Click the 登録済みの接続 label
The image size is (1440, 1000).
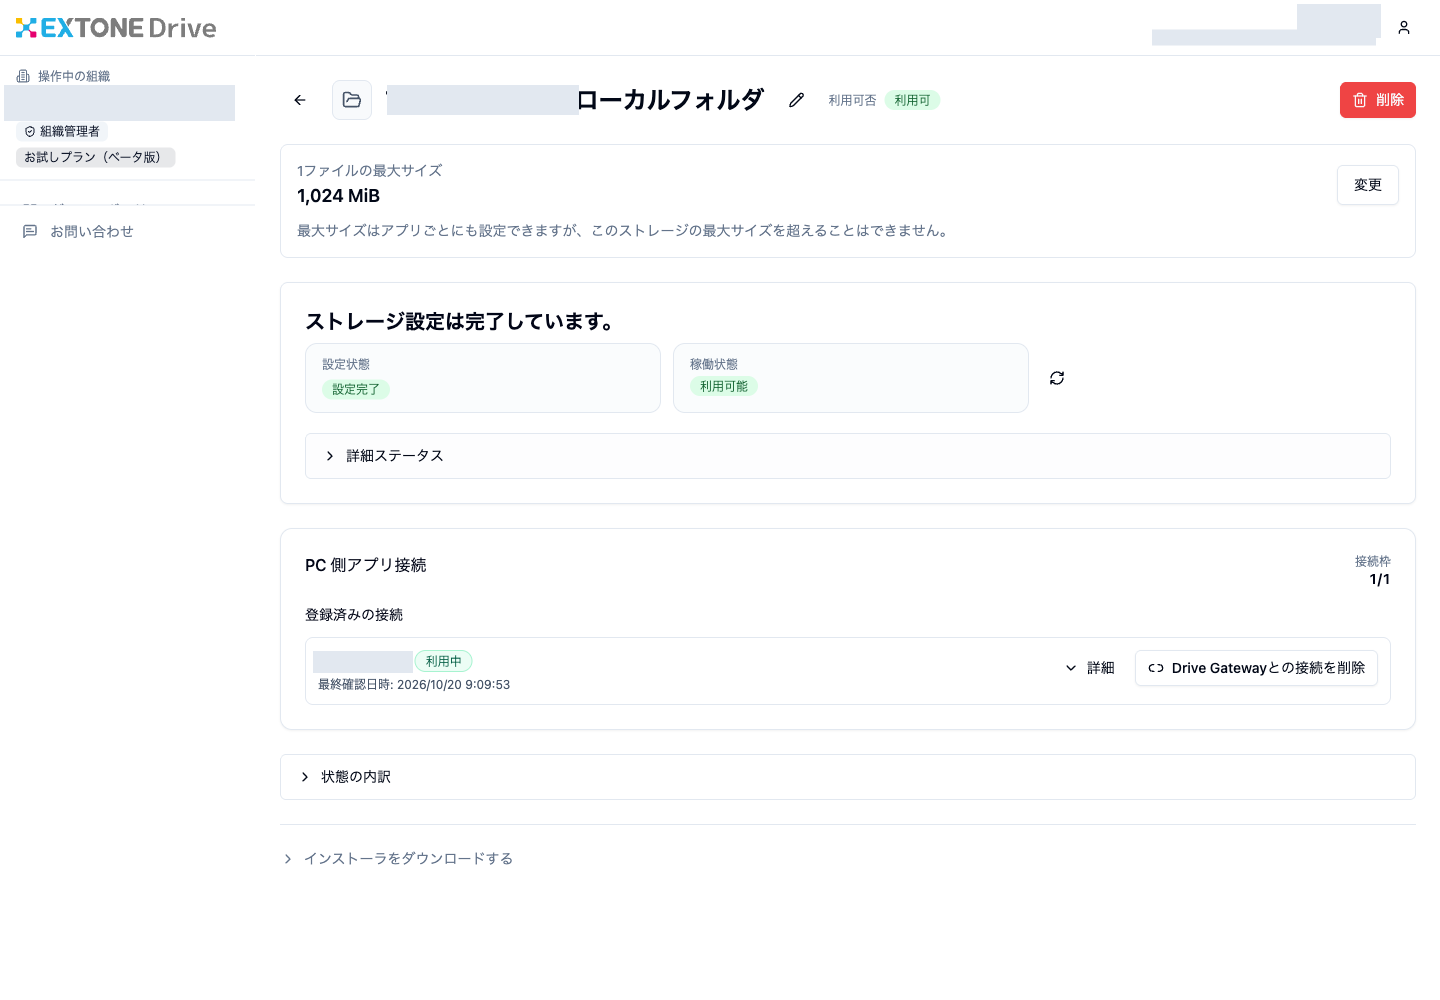pos(354,615)
